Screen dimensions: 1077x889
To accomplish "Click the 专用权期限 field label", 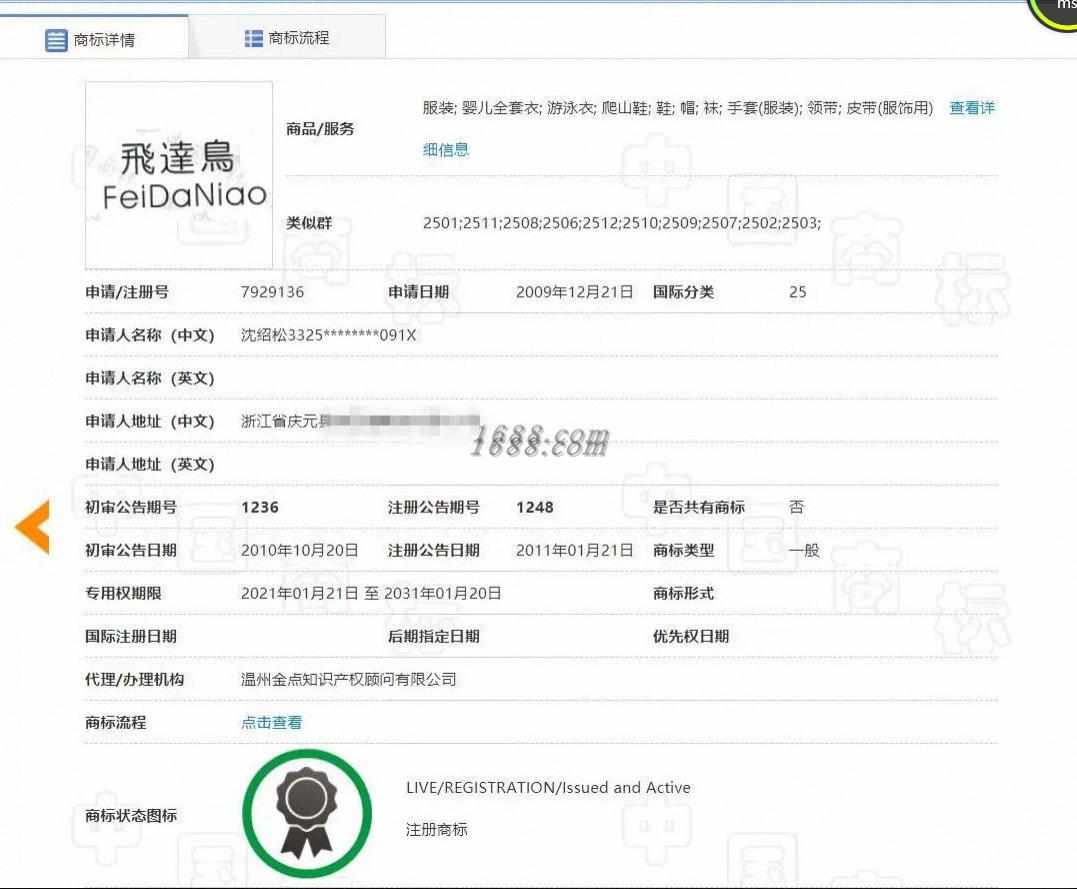I will click(x=124, y=594).
